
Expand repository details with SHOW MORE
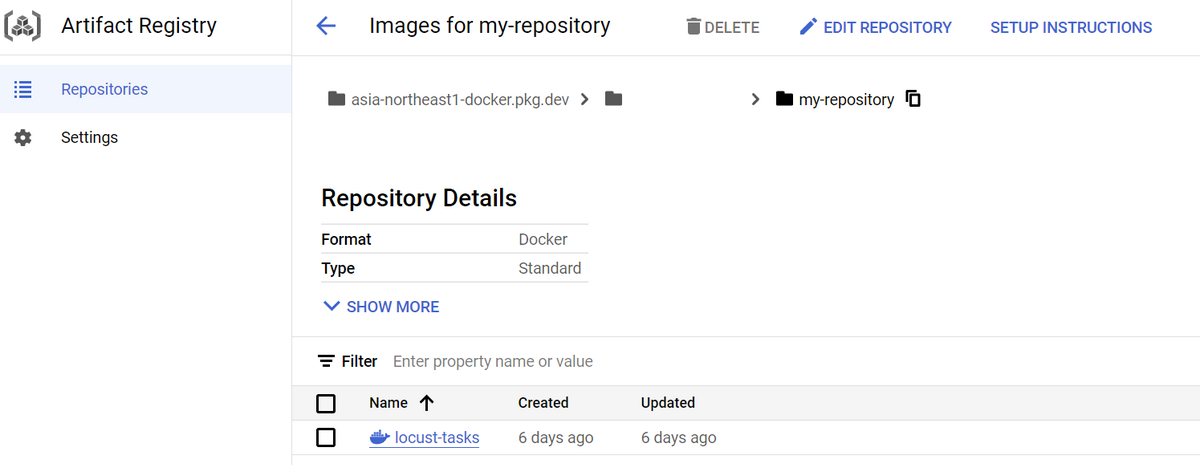click(381, 307)
